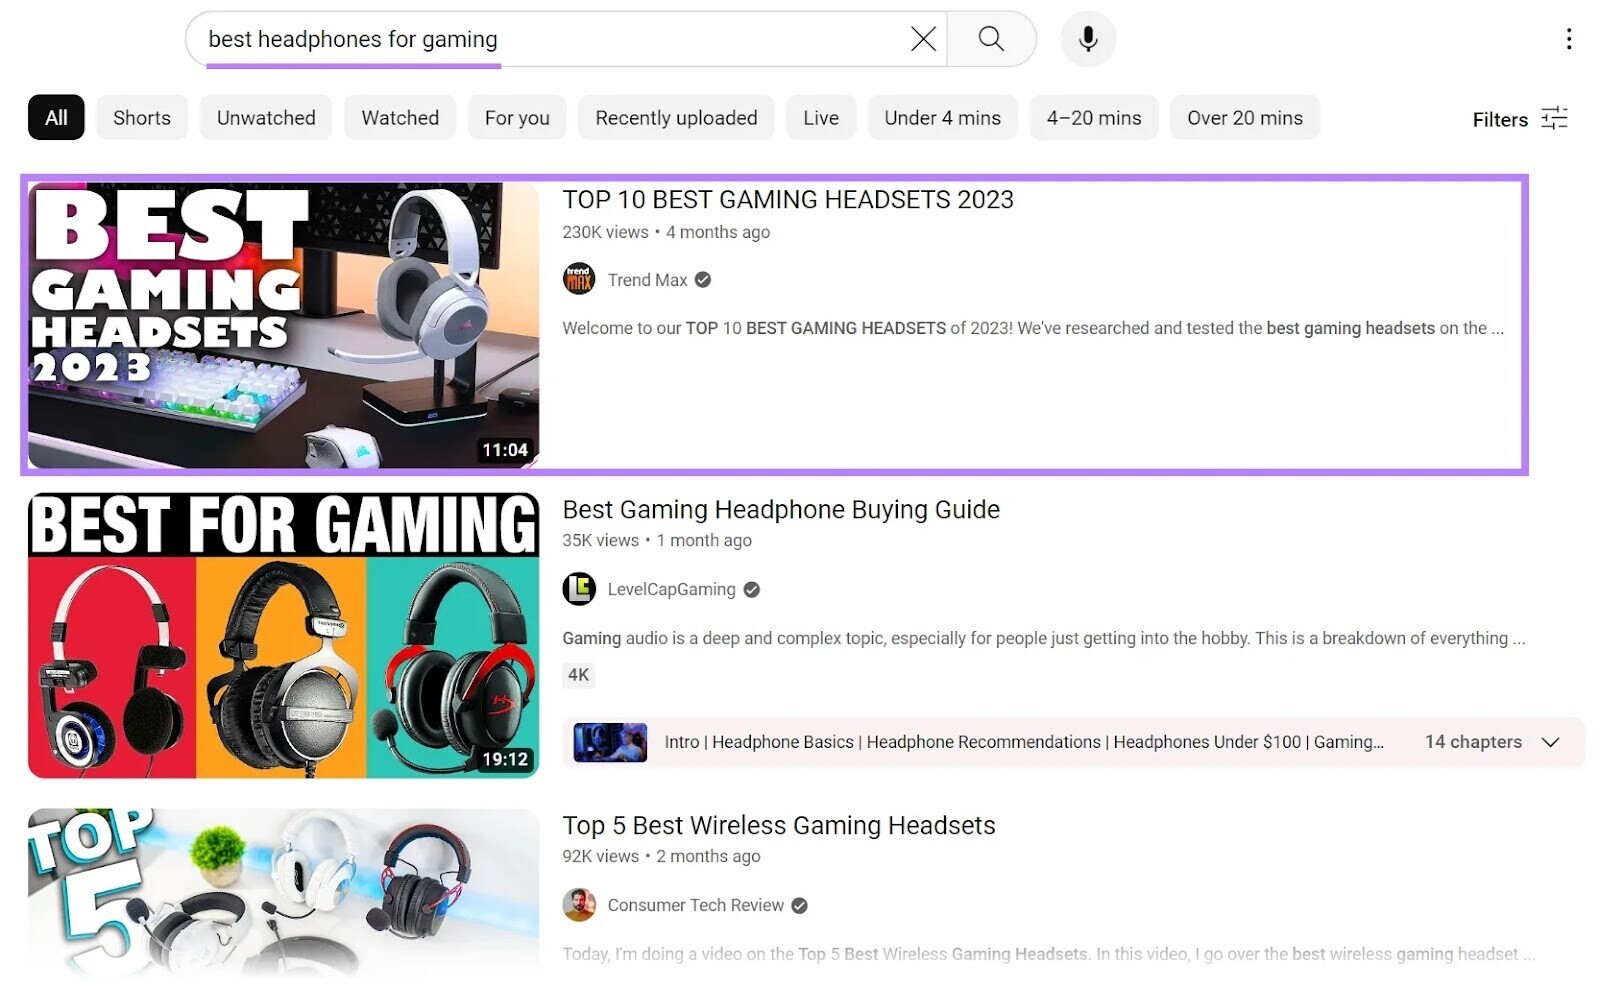Select the Under 4 mins duration filter
The image size is (1600, 988).
point(941,117)
